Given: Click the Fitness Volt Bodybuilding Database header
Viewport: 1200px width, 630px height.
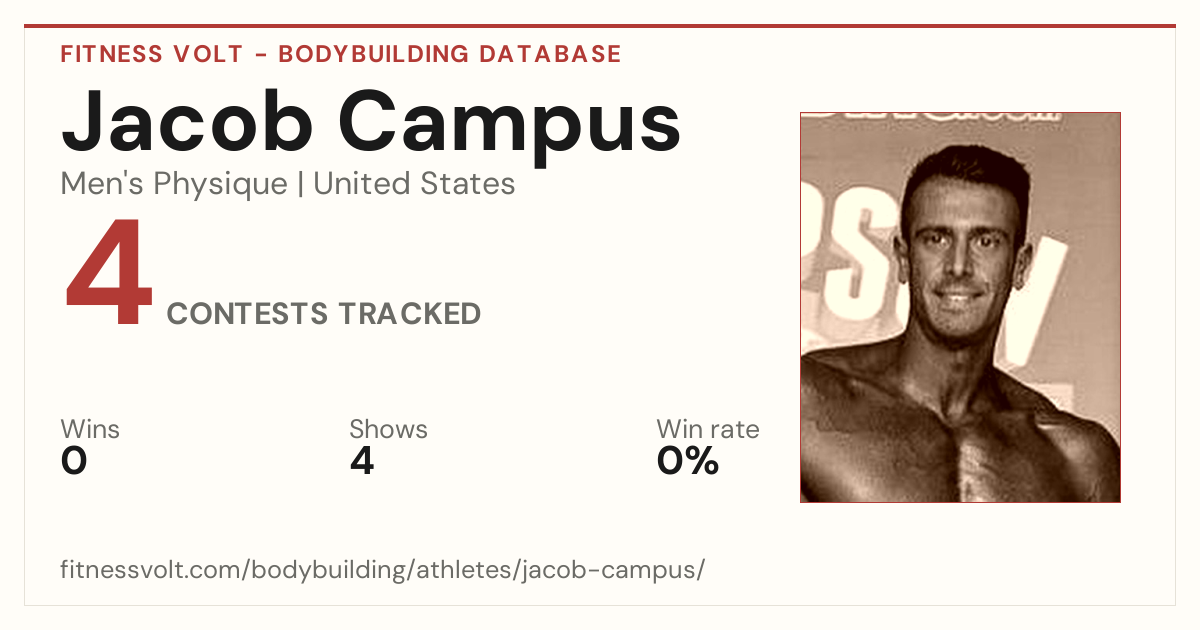Looking at the screenshot, I should coord(341,54).
